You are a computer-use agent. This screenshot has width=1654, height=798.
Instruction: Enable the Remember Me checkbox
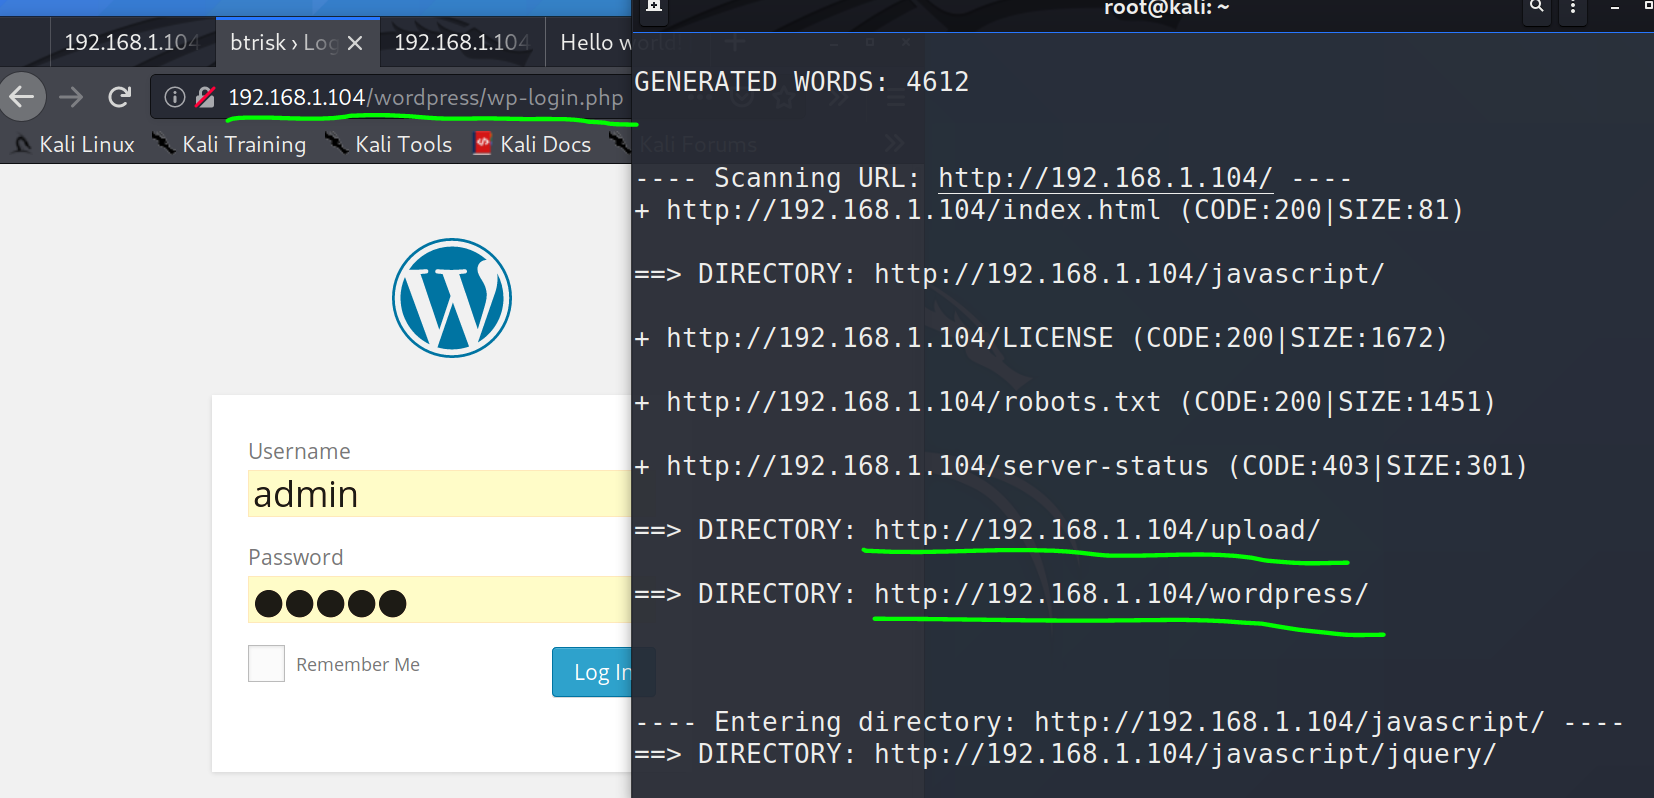(267, 664)
